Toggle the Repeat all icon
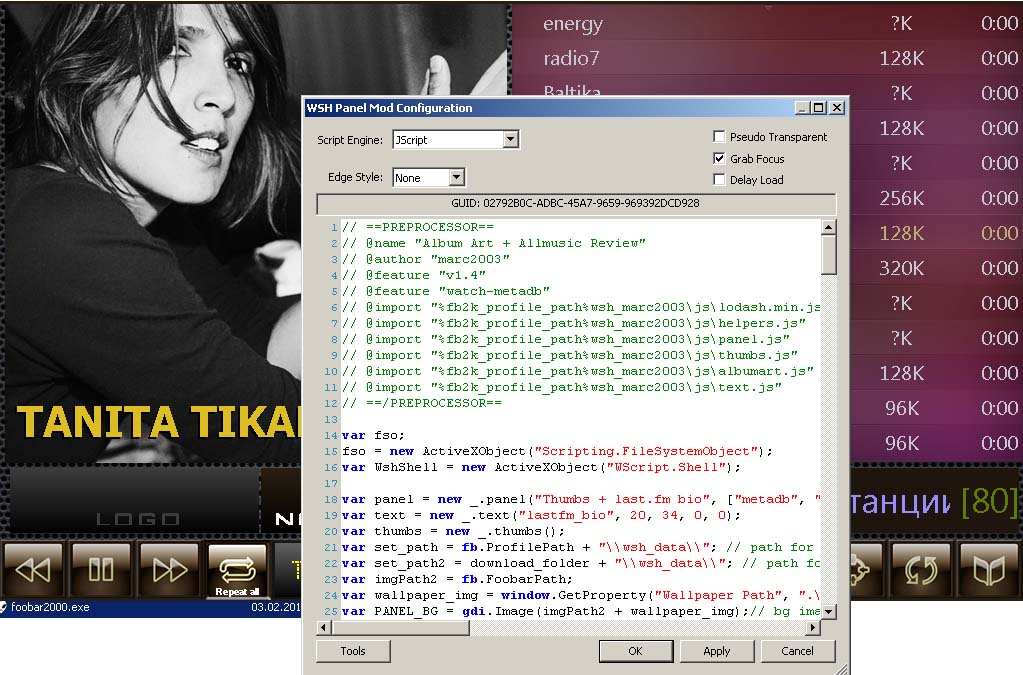 [x=237, y=570]
